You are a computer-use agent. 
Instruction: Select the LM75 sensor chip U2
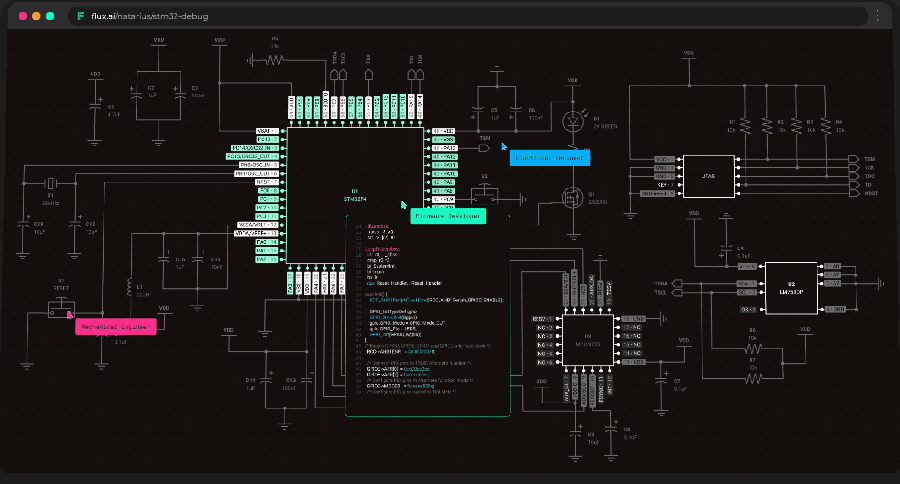[791, 288]
